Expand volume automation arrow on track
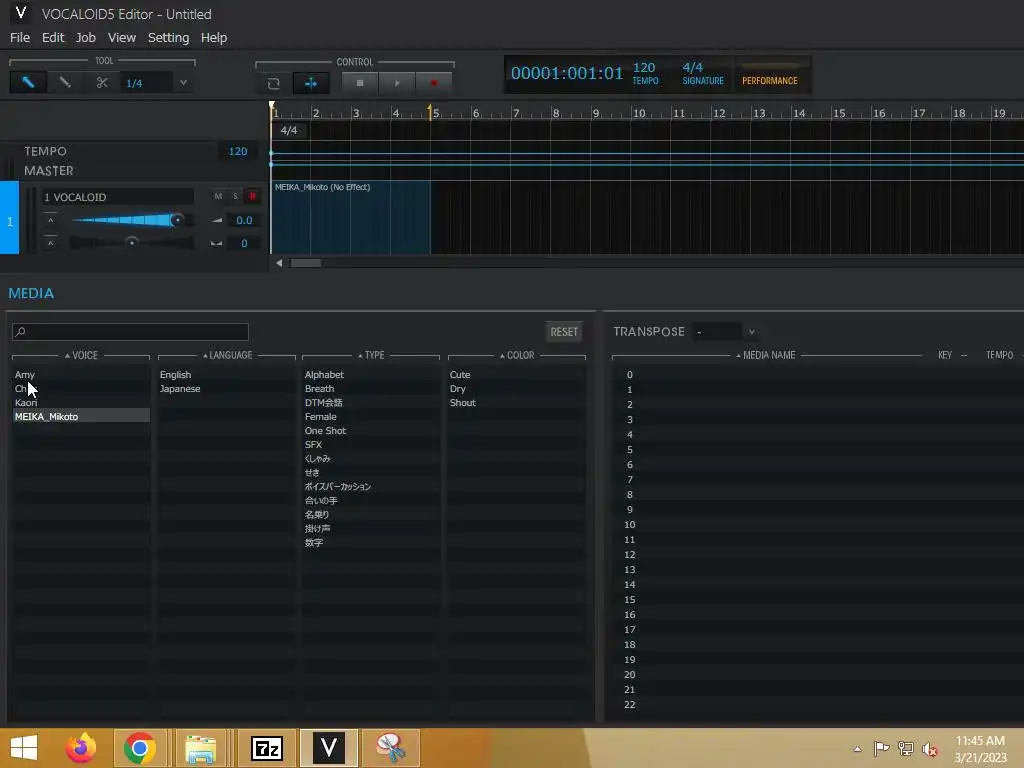This screenshot has width=1024, height=768. click(50, 220)
